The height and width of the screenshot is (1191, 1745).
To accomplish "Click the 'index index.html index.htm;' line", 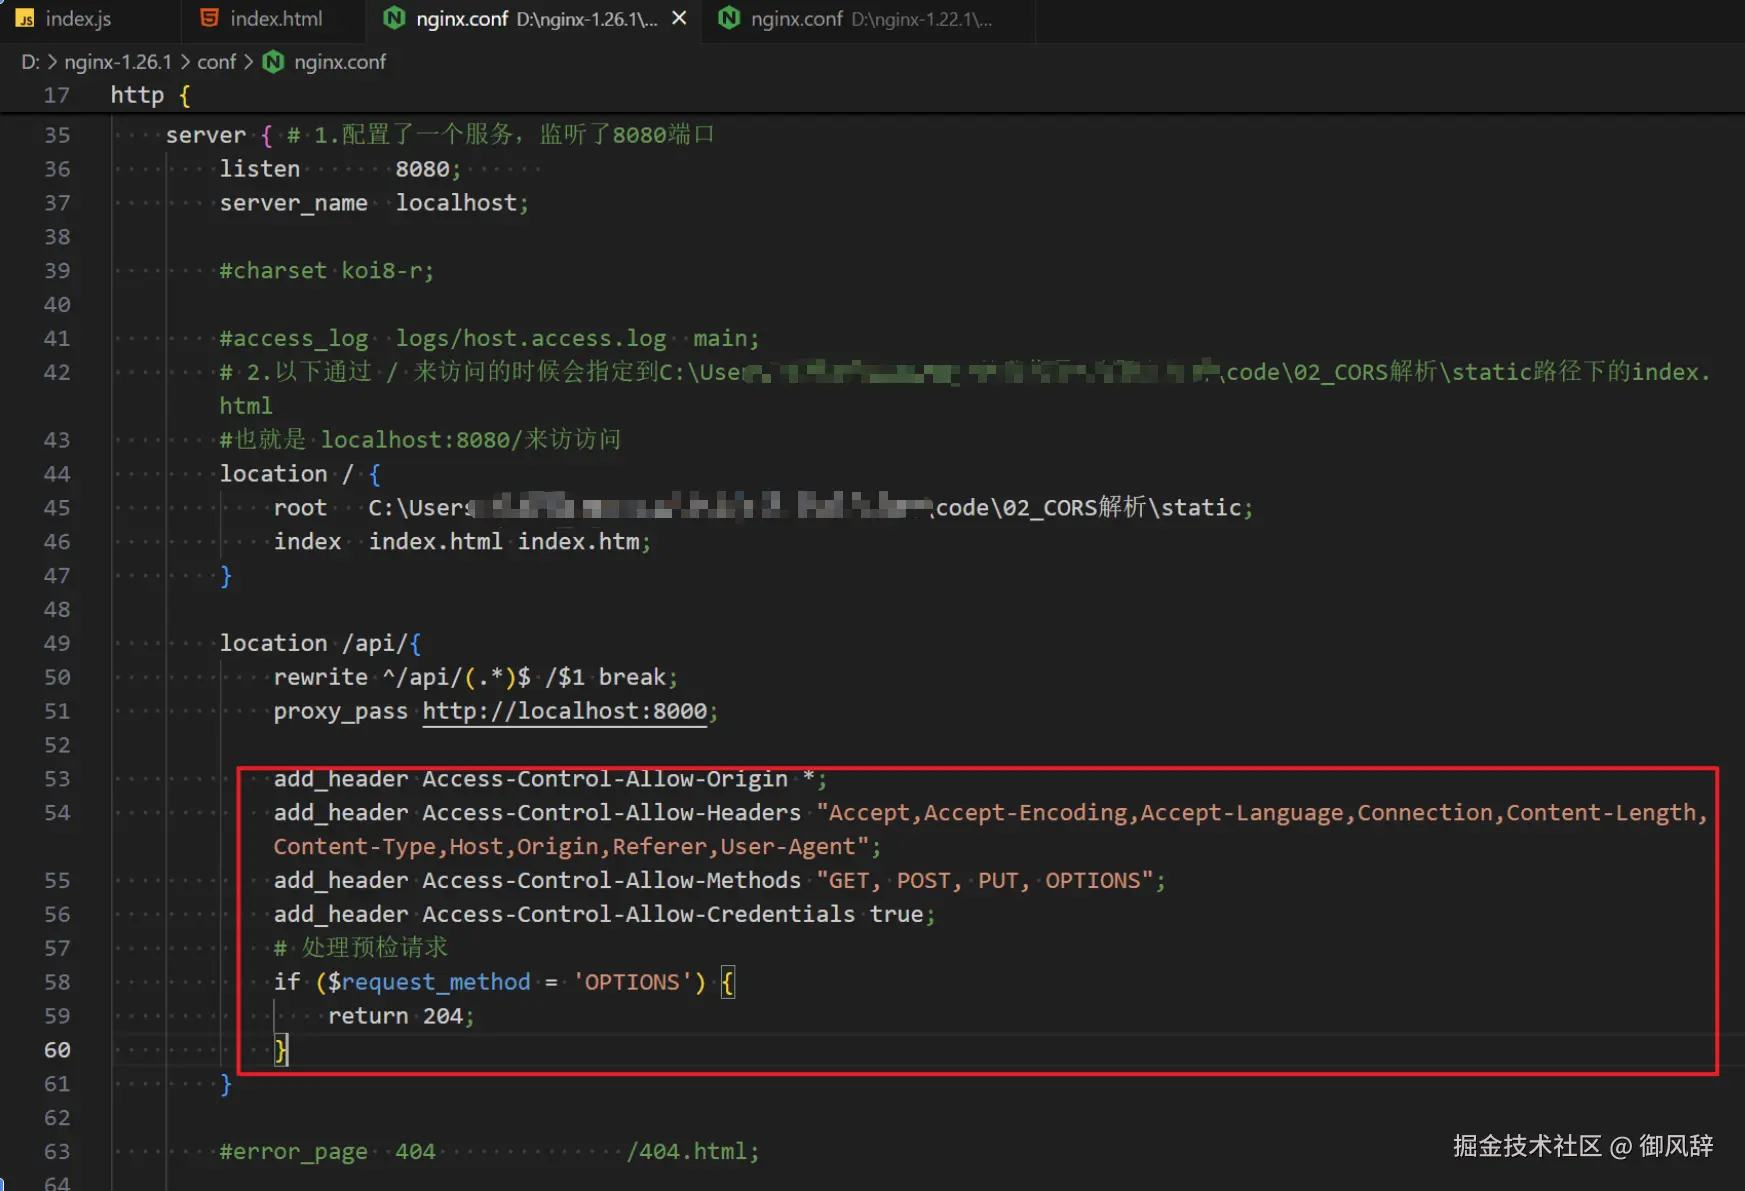I will (462, 542).
